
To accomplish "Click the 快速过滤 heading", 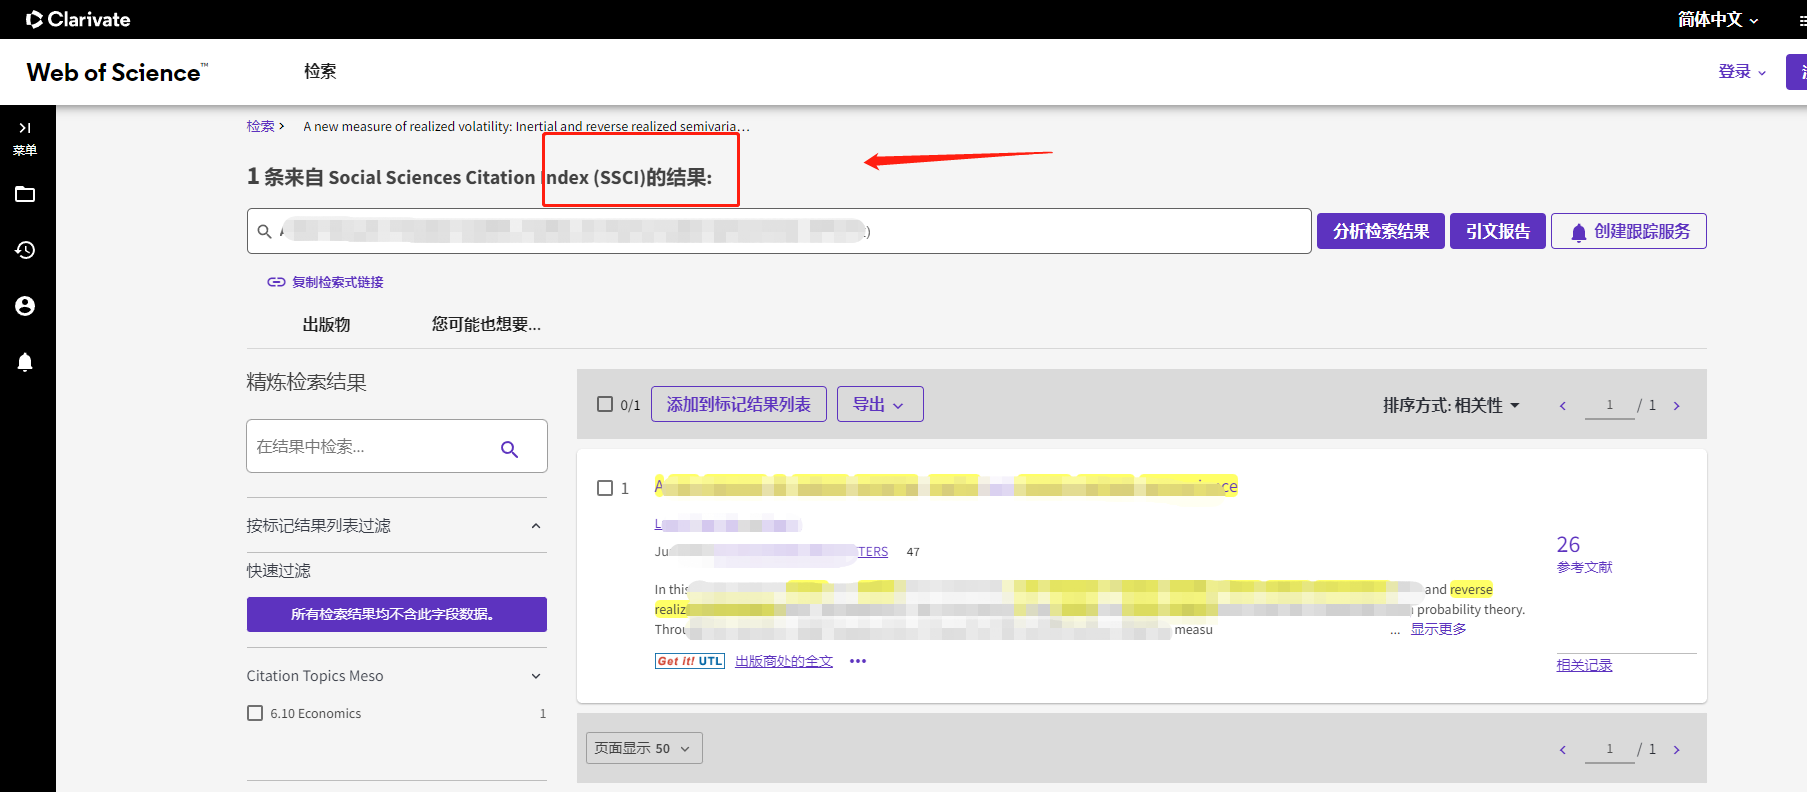I will tap(279, 570).
